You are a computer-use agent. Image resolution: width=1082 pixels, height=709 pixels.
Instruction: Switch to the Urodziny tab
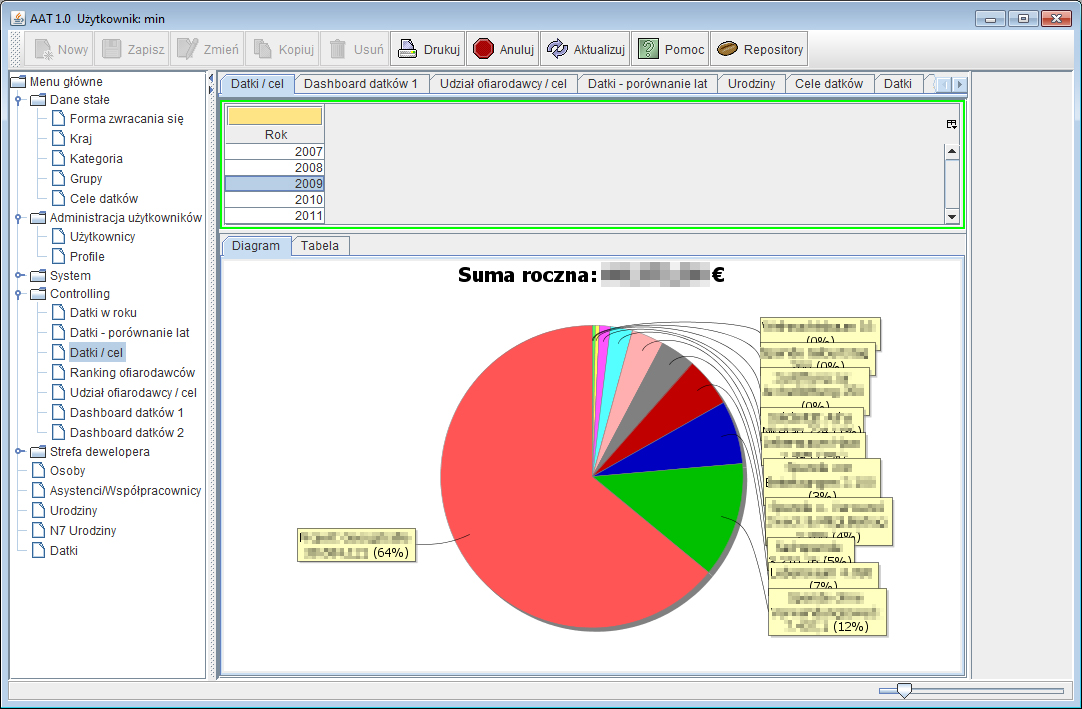tap(751, 84)
